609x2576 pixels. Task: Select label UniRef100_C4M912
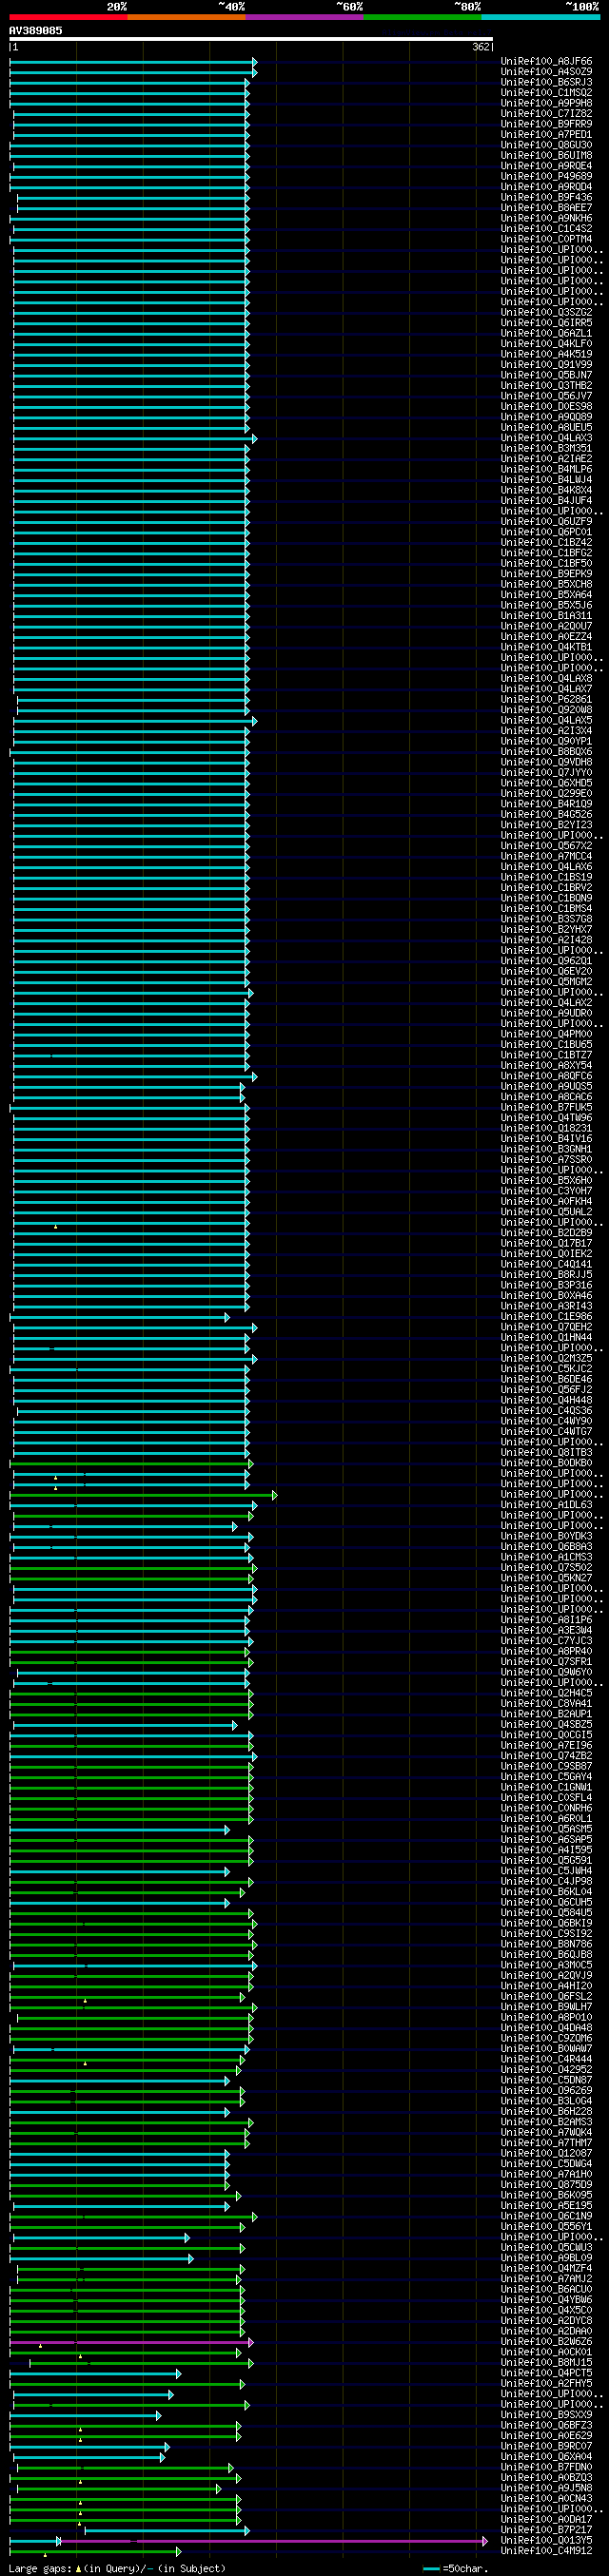546,2550
